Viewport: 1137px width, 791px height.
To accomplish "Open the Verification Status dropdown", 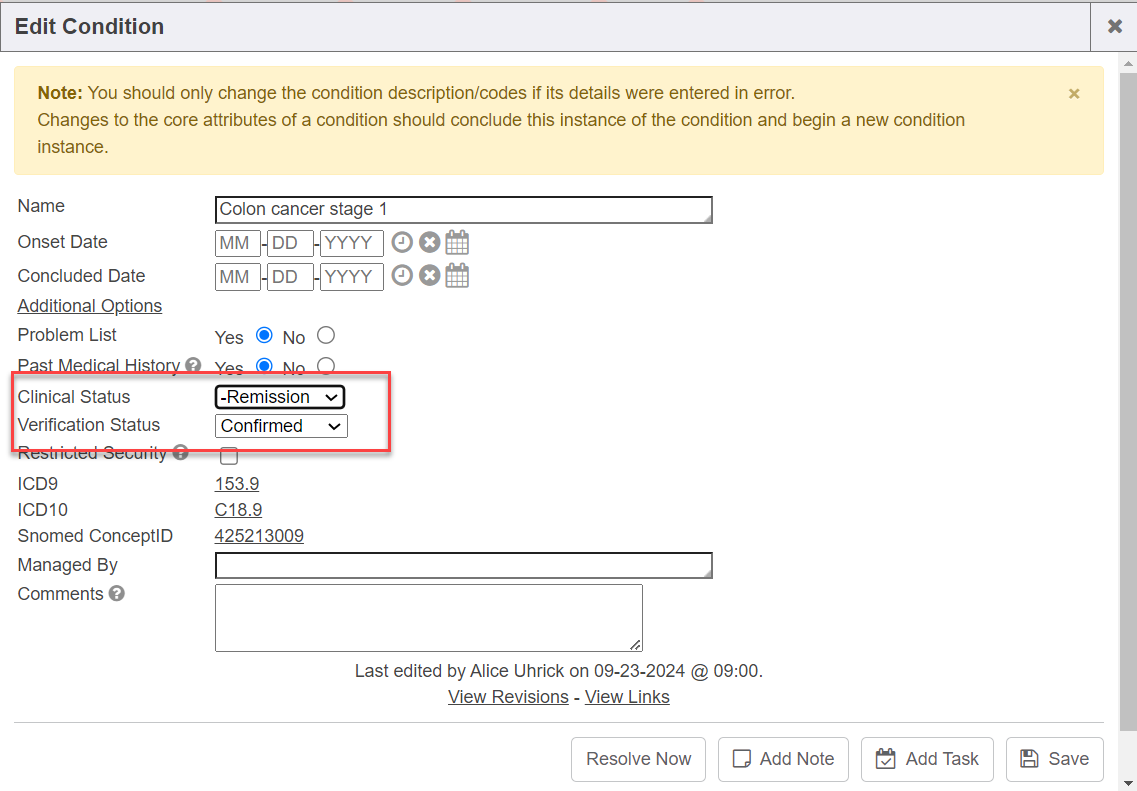I will coord(281,426).
